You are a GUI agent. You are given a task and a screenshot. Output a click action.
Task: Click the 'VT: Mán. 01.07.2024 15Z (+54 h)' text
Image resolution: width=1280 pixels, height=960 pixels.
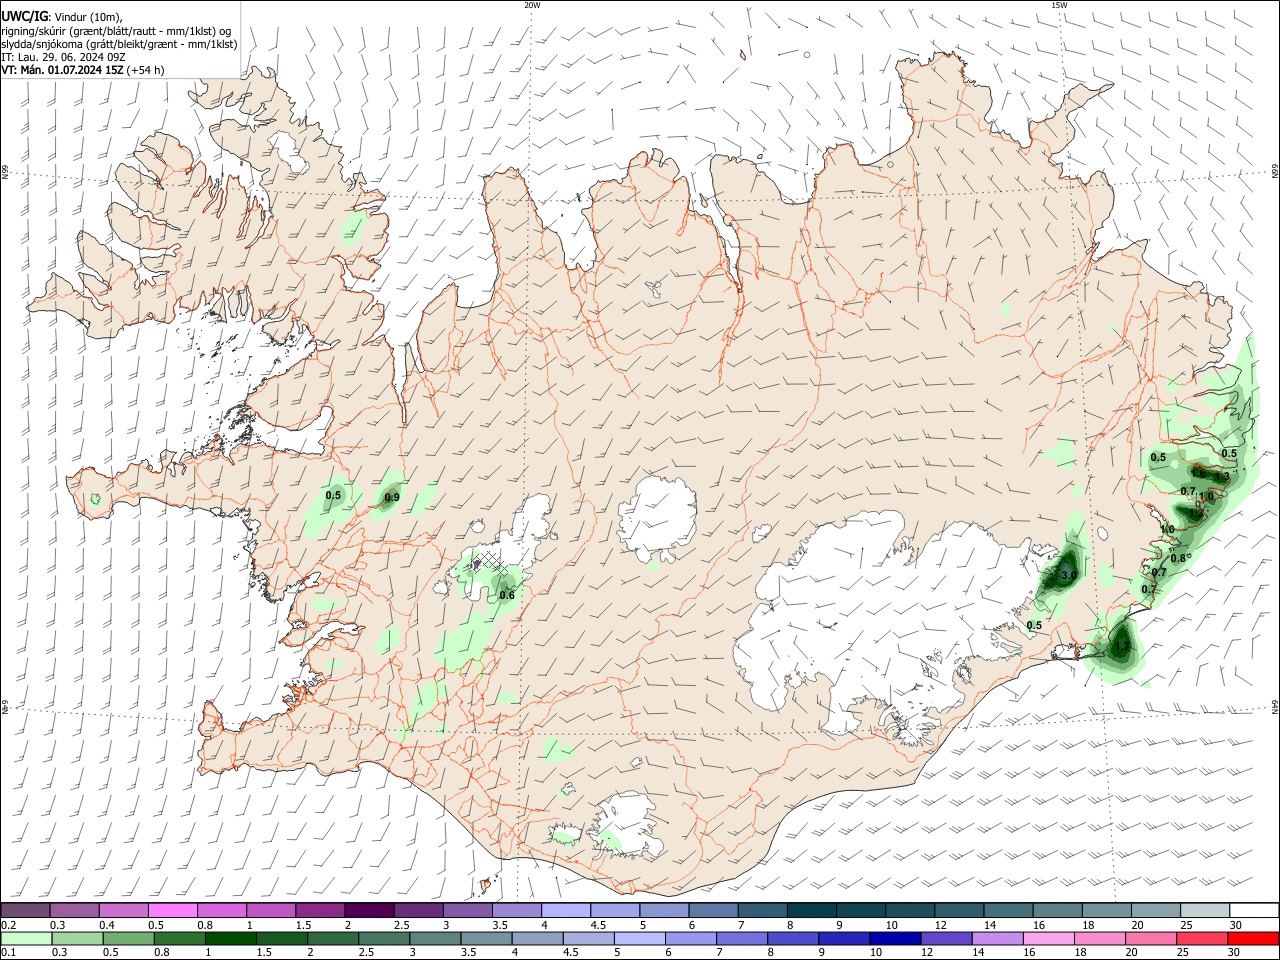click(83, 70)
